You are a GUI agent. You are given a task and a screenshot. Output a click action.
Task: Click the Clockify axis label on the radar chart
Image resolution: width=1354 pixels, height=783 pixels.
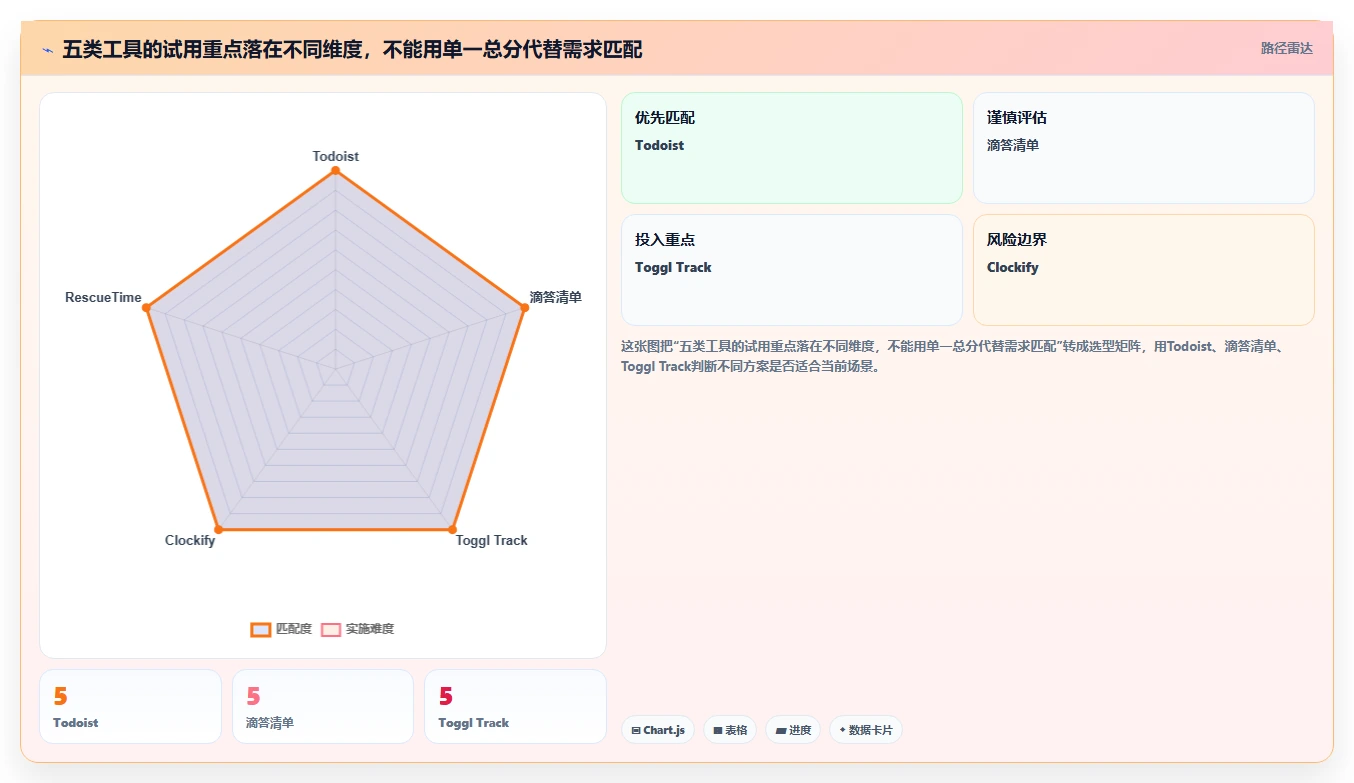(190, 540)
